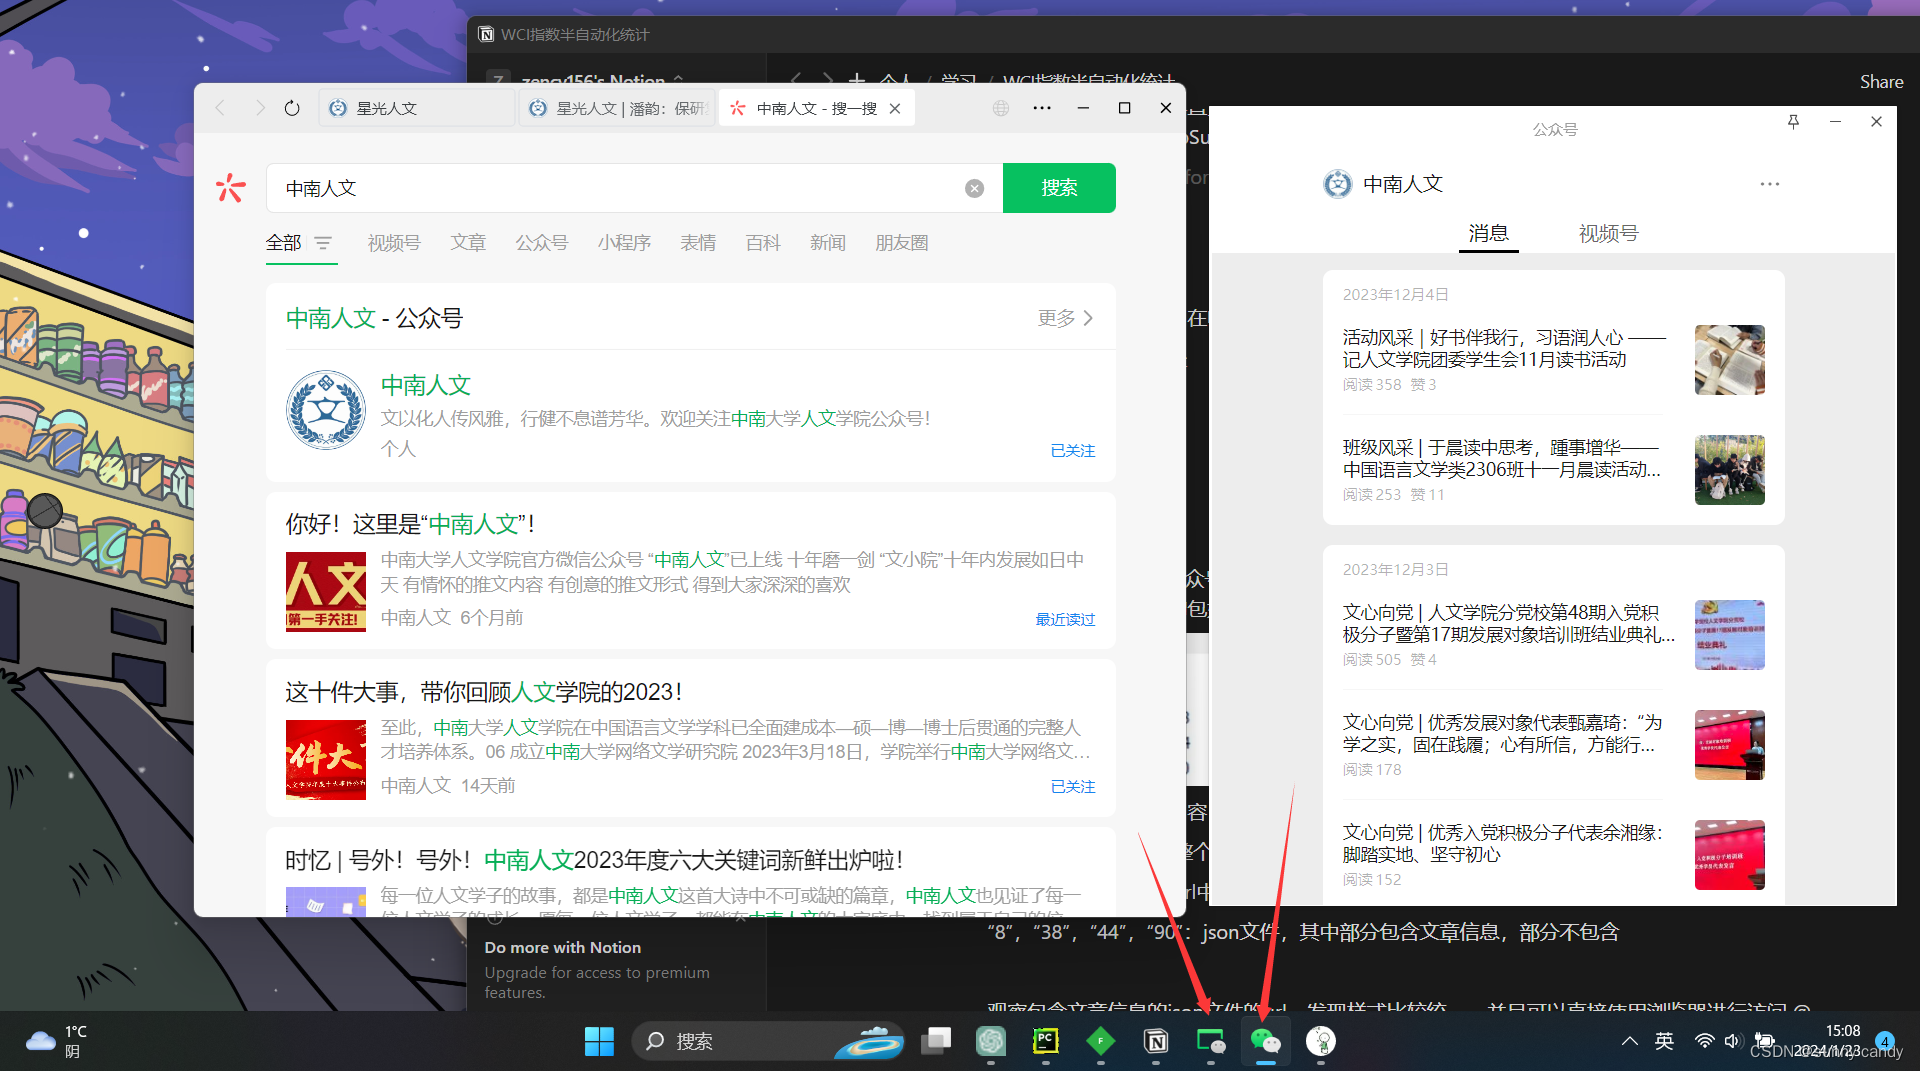Viewport: 1920px width, 1071px height.
Task: Switch to the 星光人文 | 潘韵 tab
Action: pos(617,108)
